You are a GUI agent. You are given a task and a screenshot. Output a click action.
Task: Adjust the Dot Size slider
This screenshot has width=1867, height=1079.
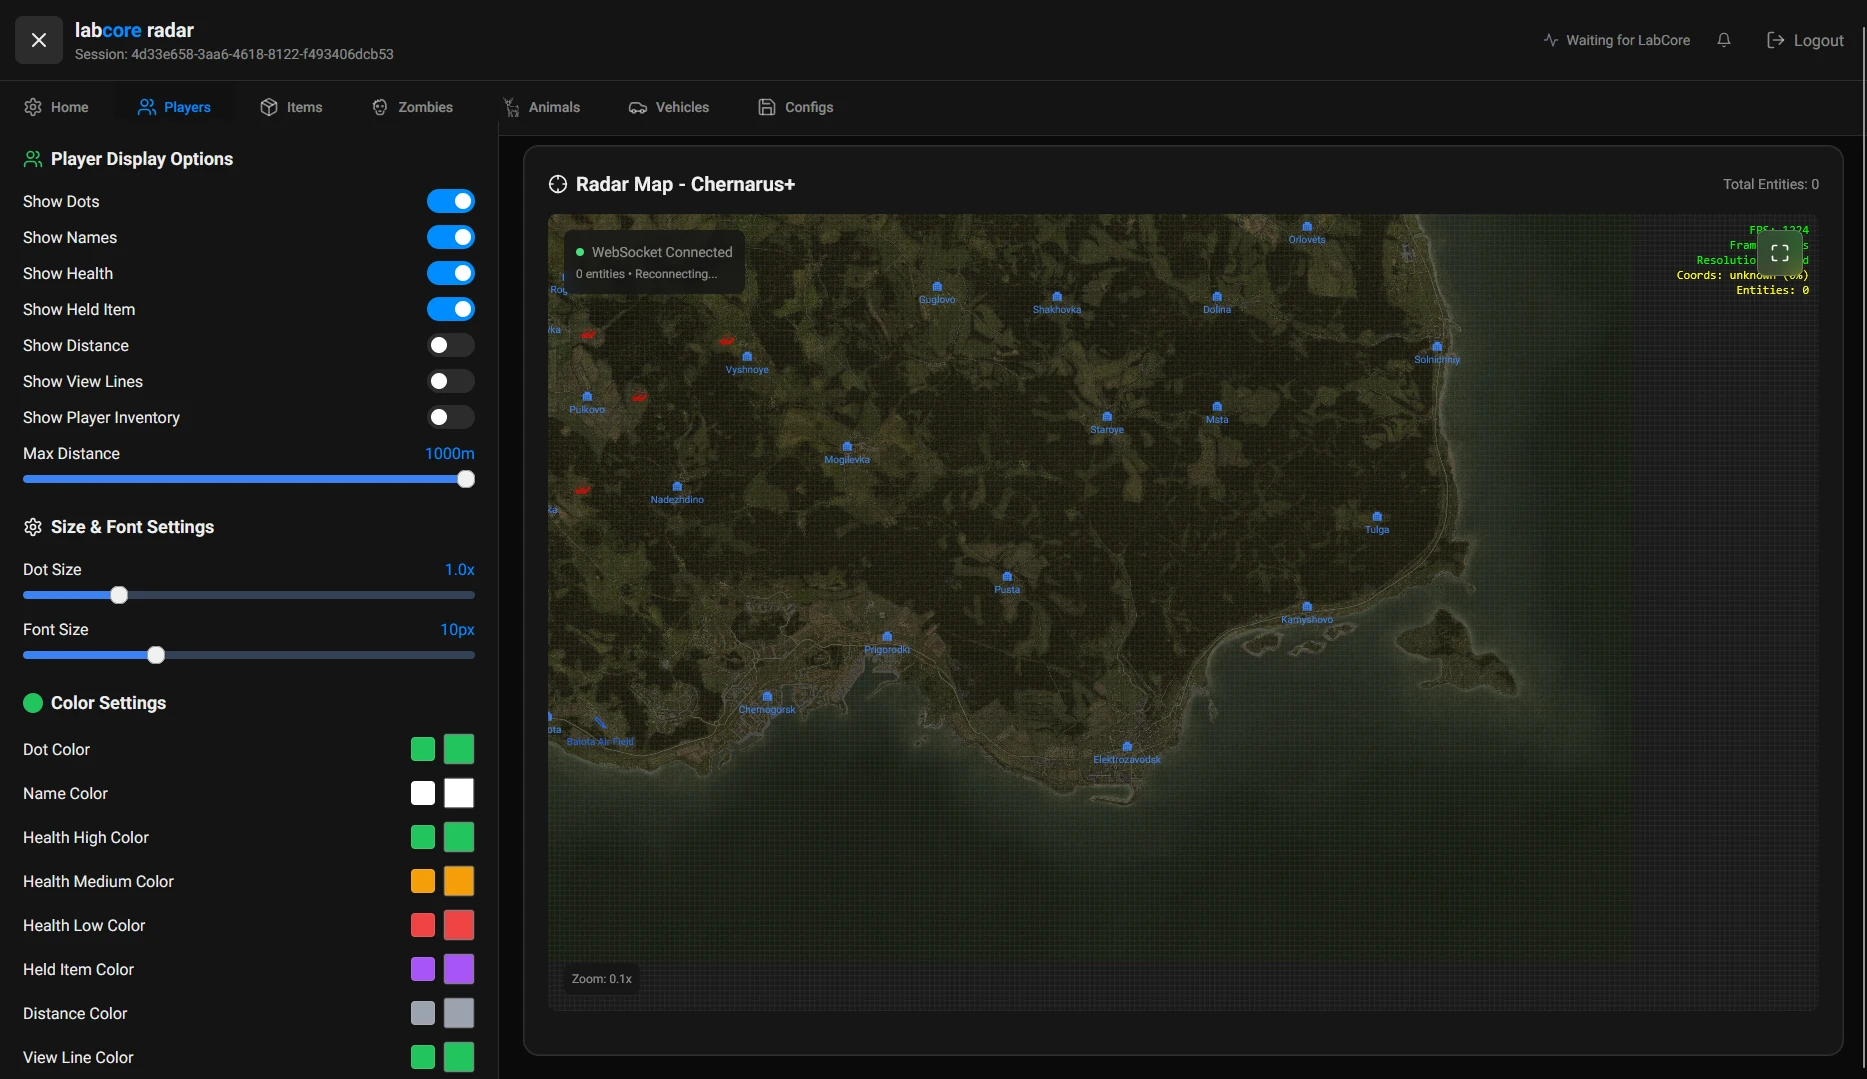click(x=249, y=595)
